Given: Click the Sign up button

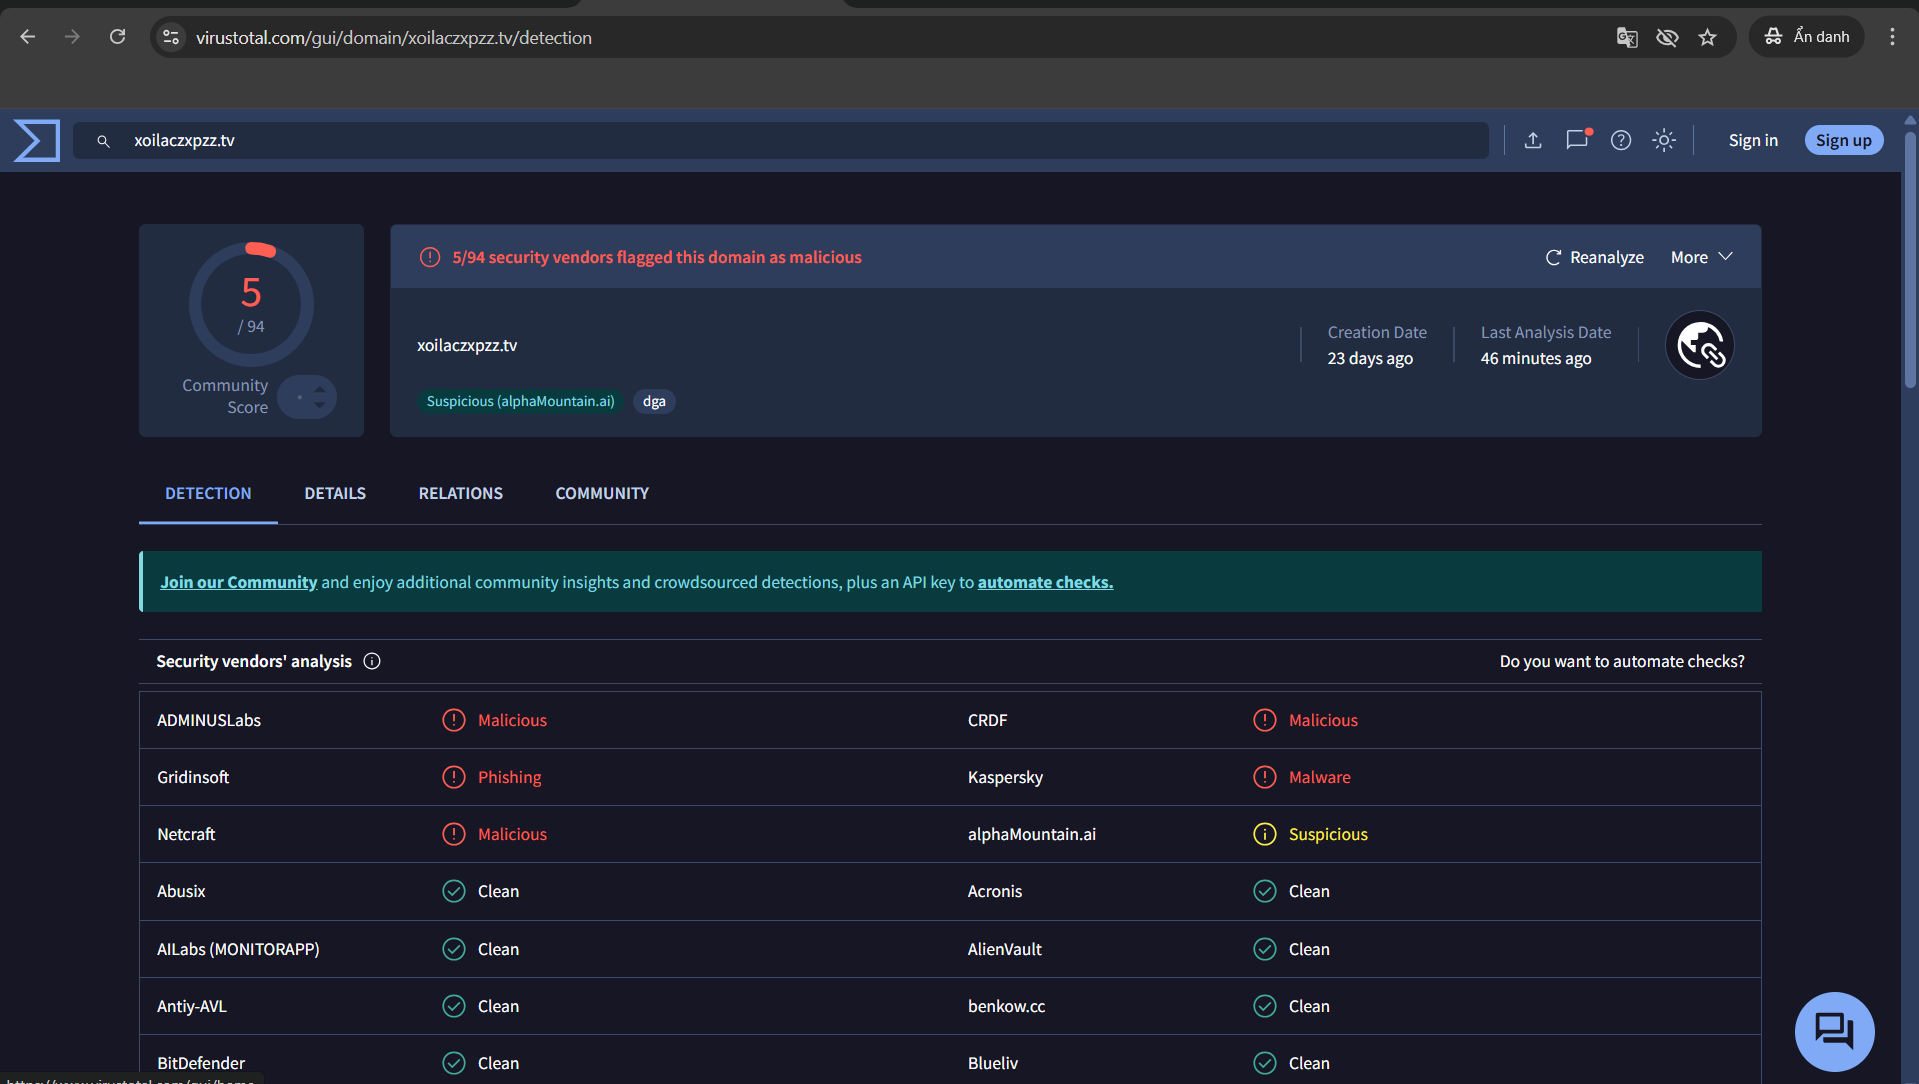Looking at the screenshot, I should pyautogui.click(x=1844, y=140).
